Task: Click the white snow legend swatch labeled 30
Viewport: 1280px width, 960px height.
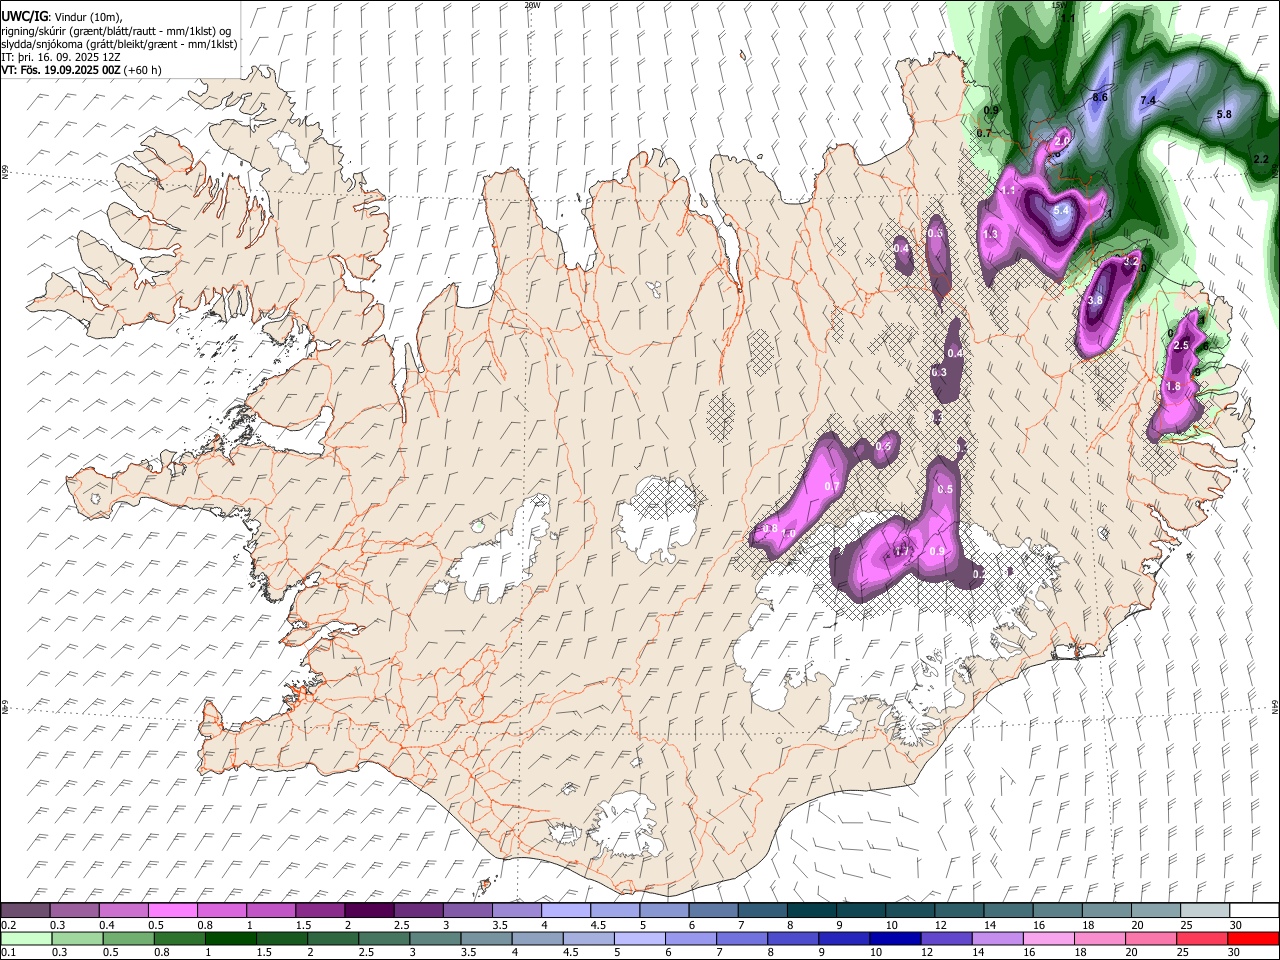Action: 1254,910
